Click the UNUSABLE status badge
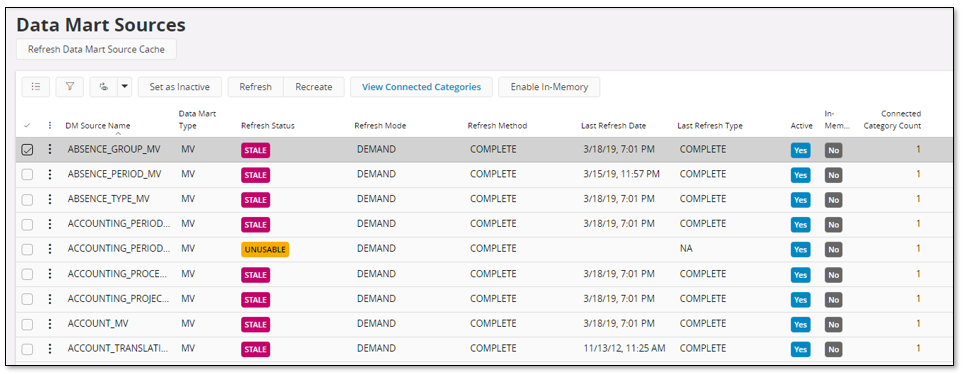The width and height of the screenshot is (963, 374). [x=265, y=249]
